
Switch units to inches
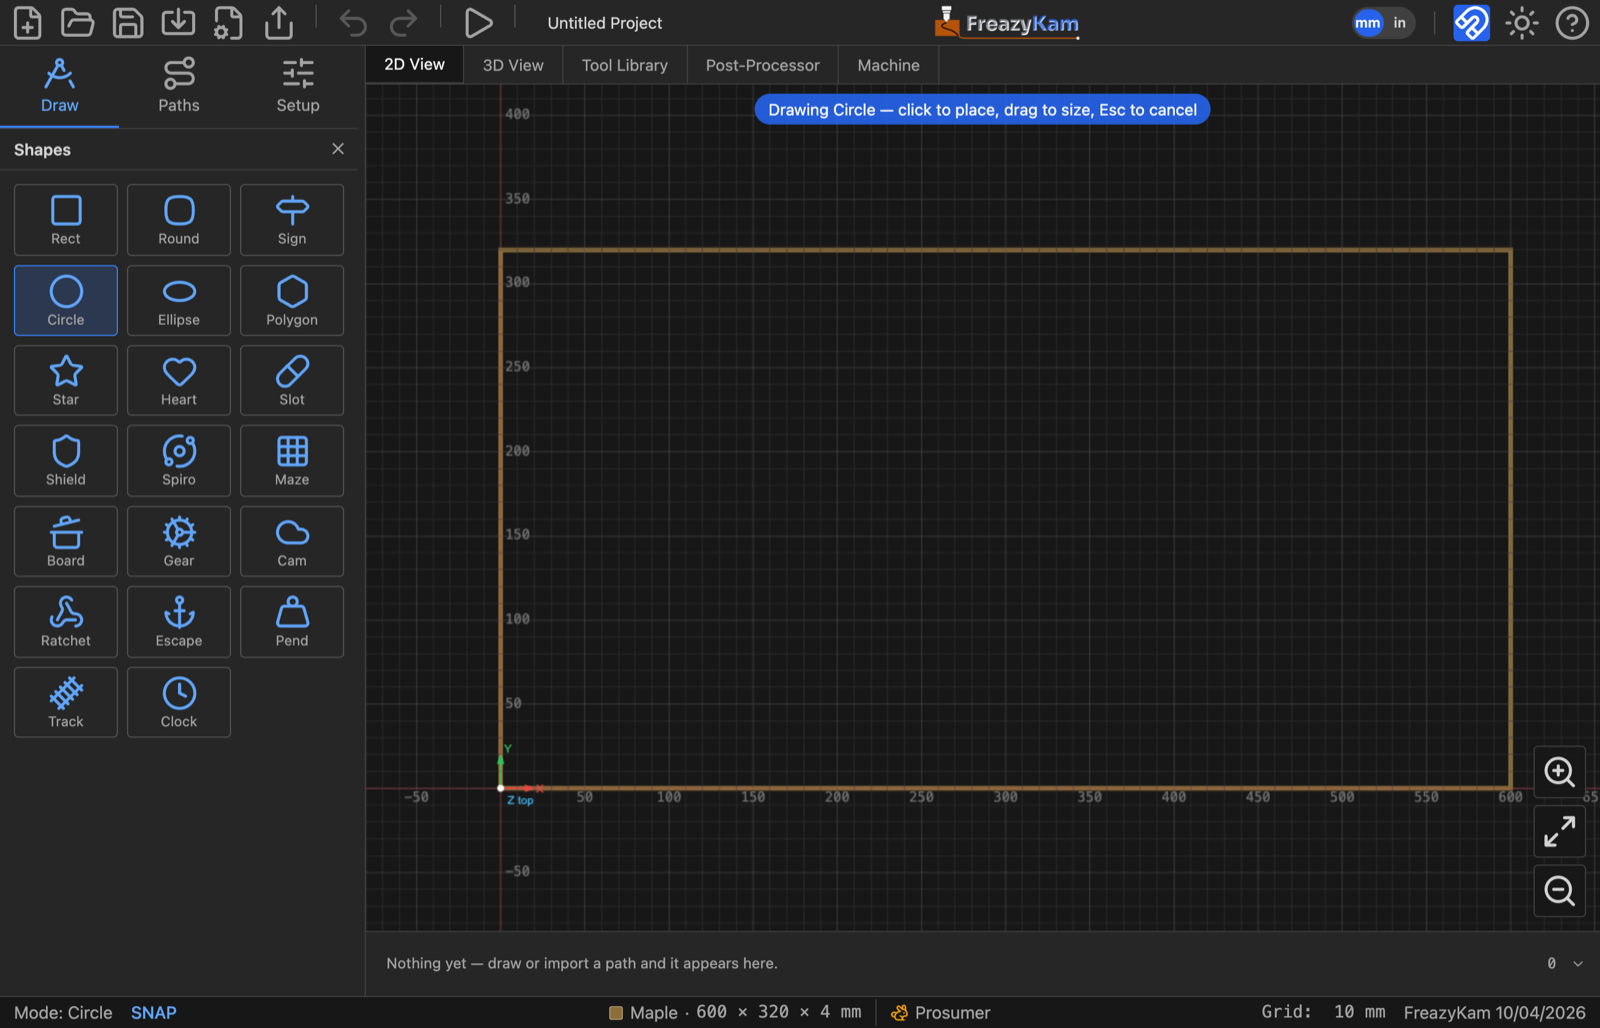click(1400, 23)
